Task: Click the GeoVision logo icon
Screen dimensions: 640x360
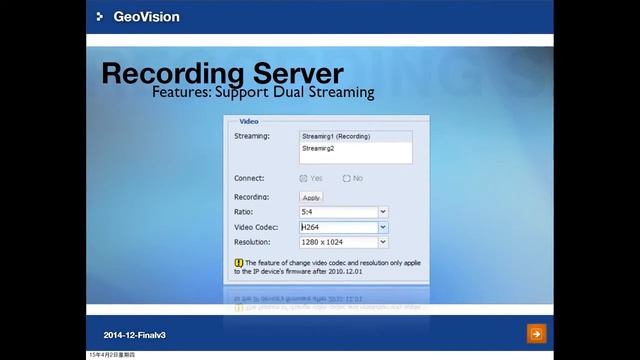Action: tap(100, 17)
